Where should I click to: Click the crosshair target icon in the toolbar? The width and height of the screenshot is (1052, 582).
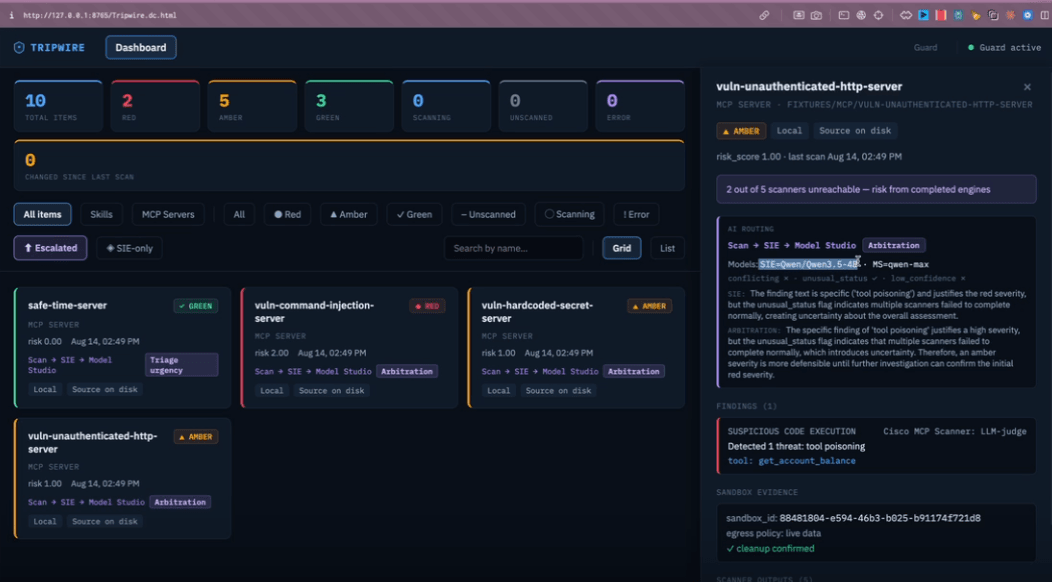coord(878,15)
